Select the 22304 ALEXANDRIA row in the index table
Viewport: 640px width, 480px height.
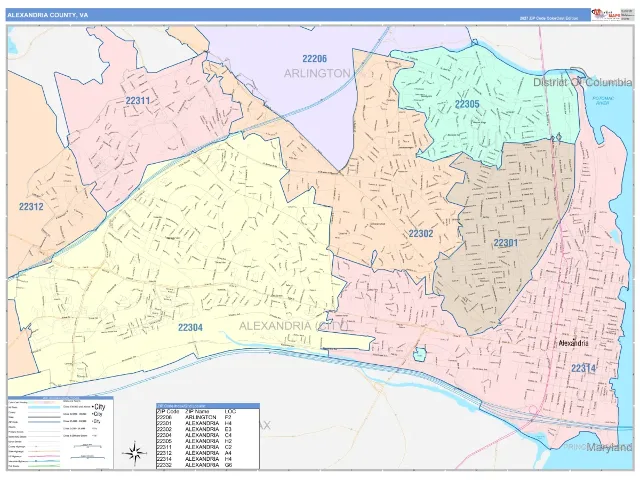coord(208,435)
